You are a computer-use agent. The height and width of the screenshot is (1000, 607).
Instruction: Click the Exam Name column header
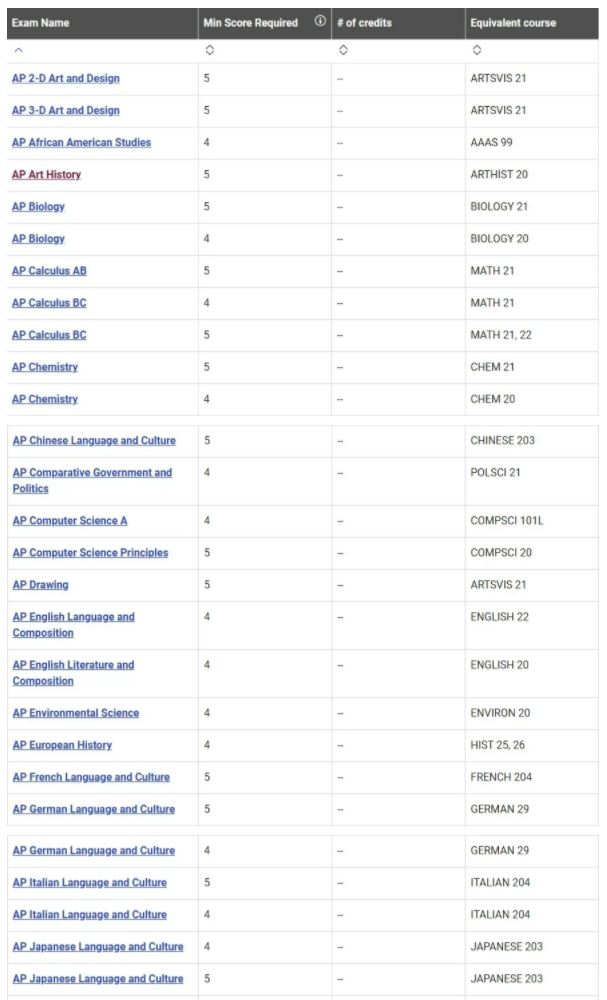click(41, 22)
